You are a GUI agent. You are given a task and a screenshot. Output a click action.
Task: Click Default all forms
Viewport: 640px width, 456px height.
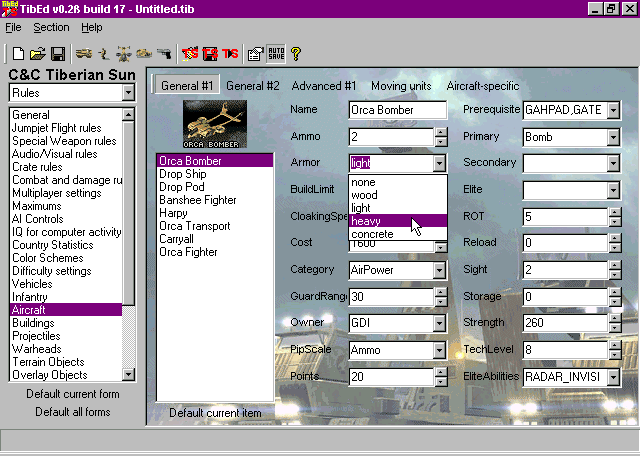(73, 412)
